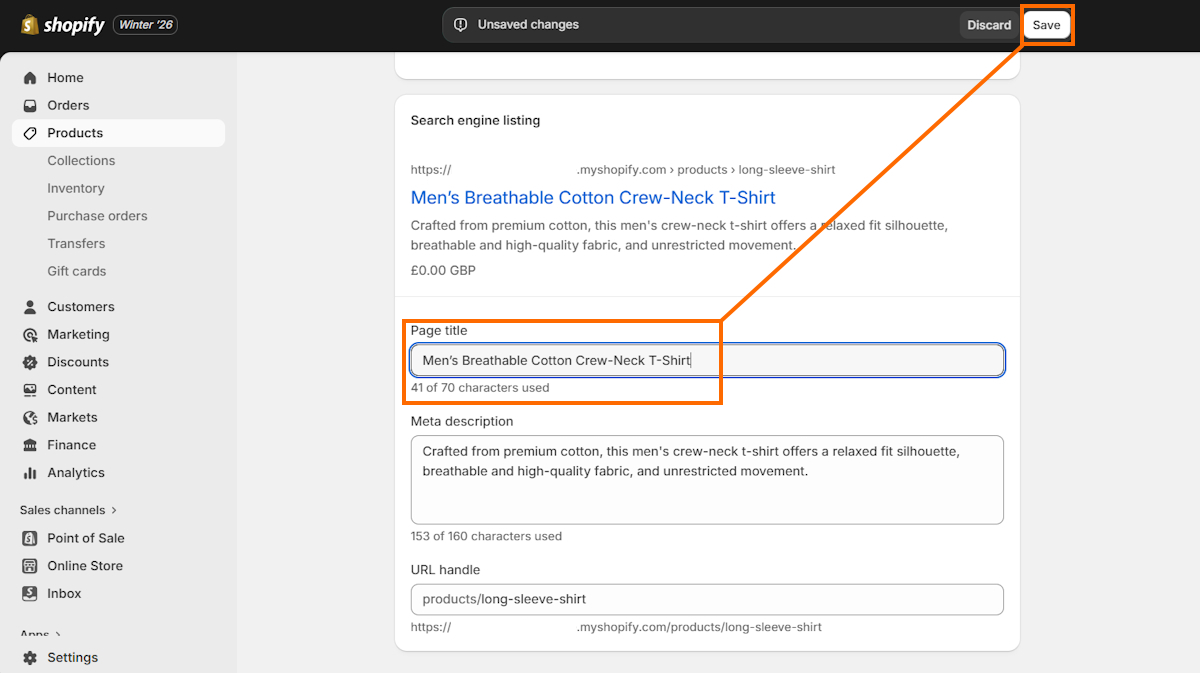Open Orders using its sidebar icon

pos(32,105)
